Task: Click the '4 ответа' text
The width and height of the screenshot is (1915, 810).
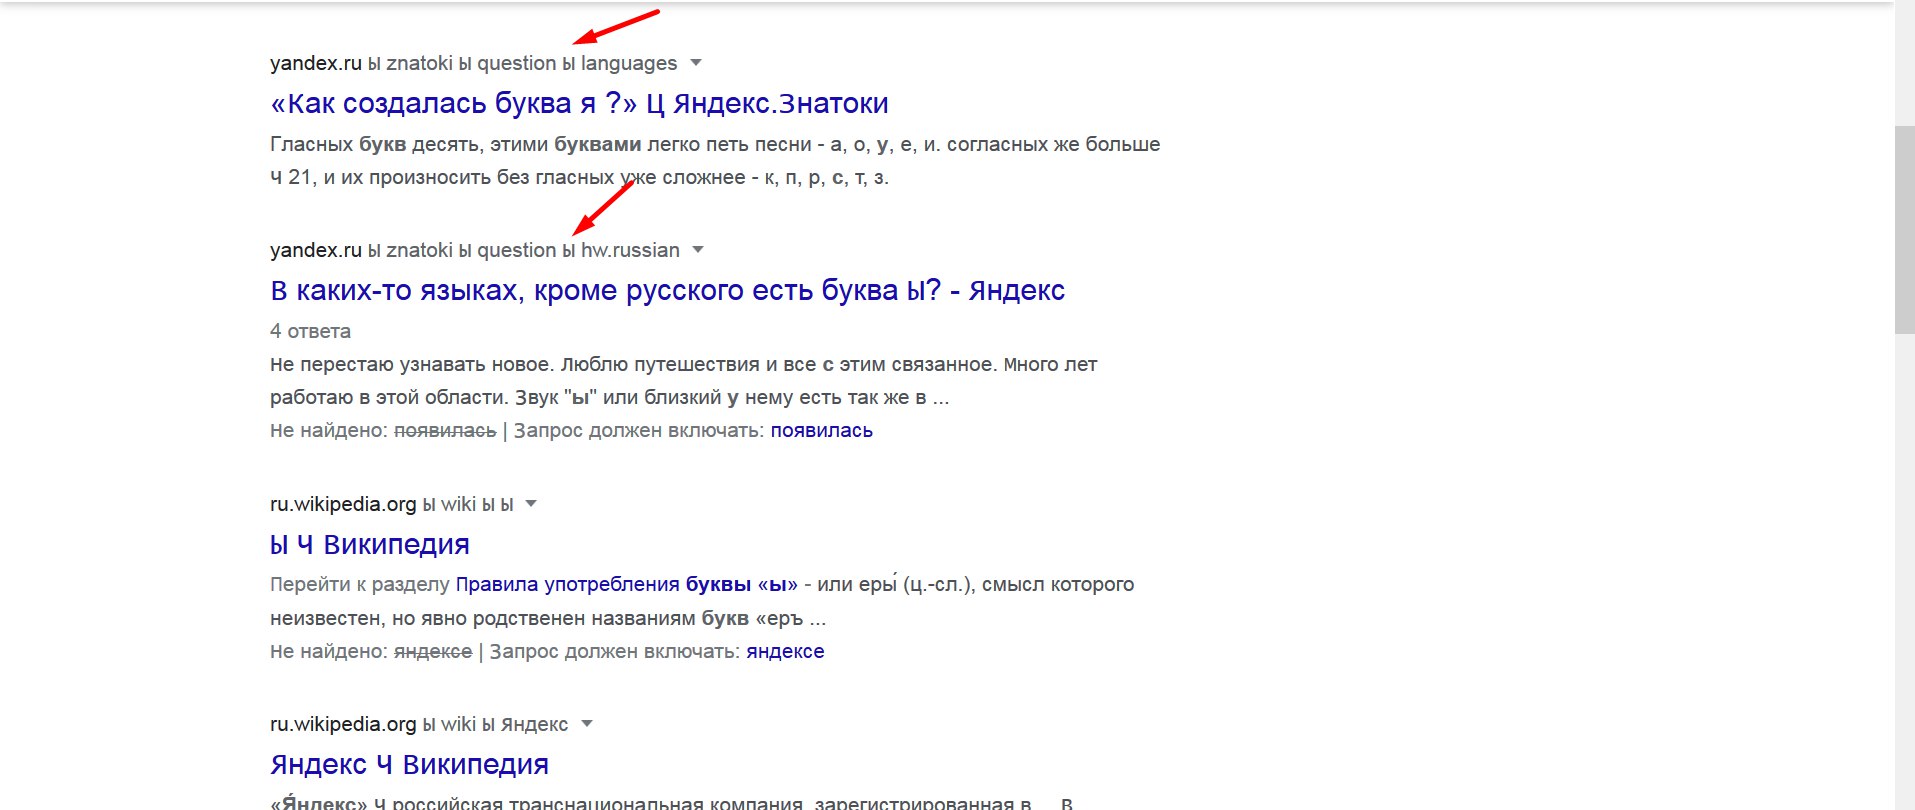Action: [x=310, y=332]
